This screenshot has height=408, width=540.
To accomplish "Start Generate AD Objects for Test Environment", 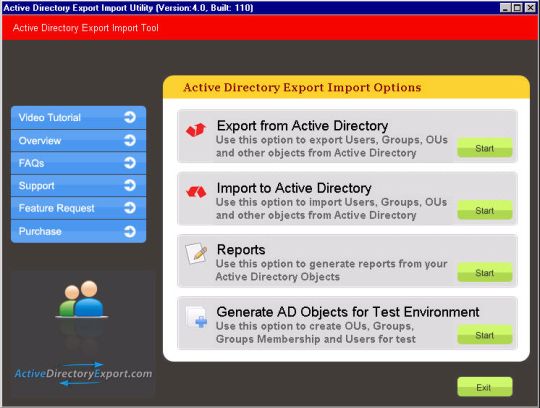I will tap(485, 335).
